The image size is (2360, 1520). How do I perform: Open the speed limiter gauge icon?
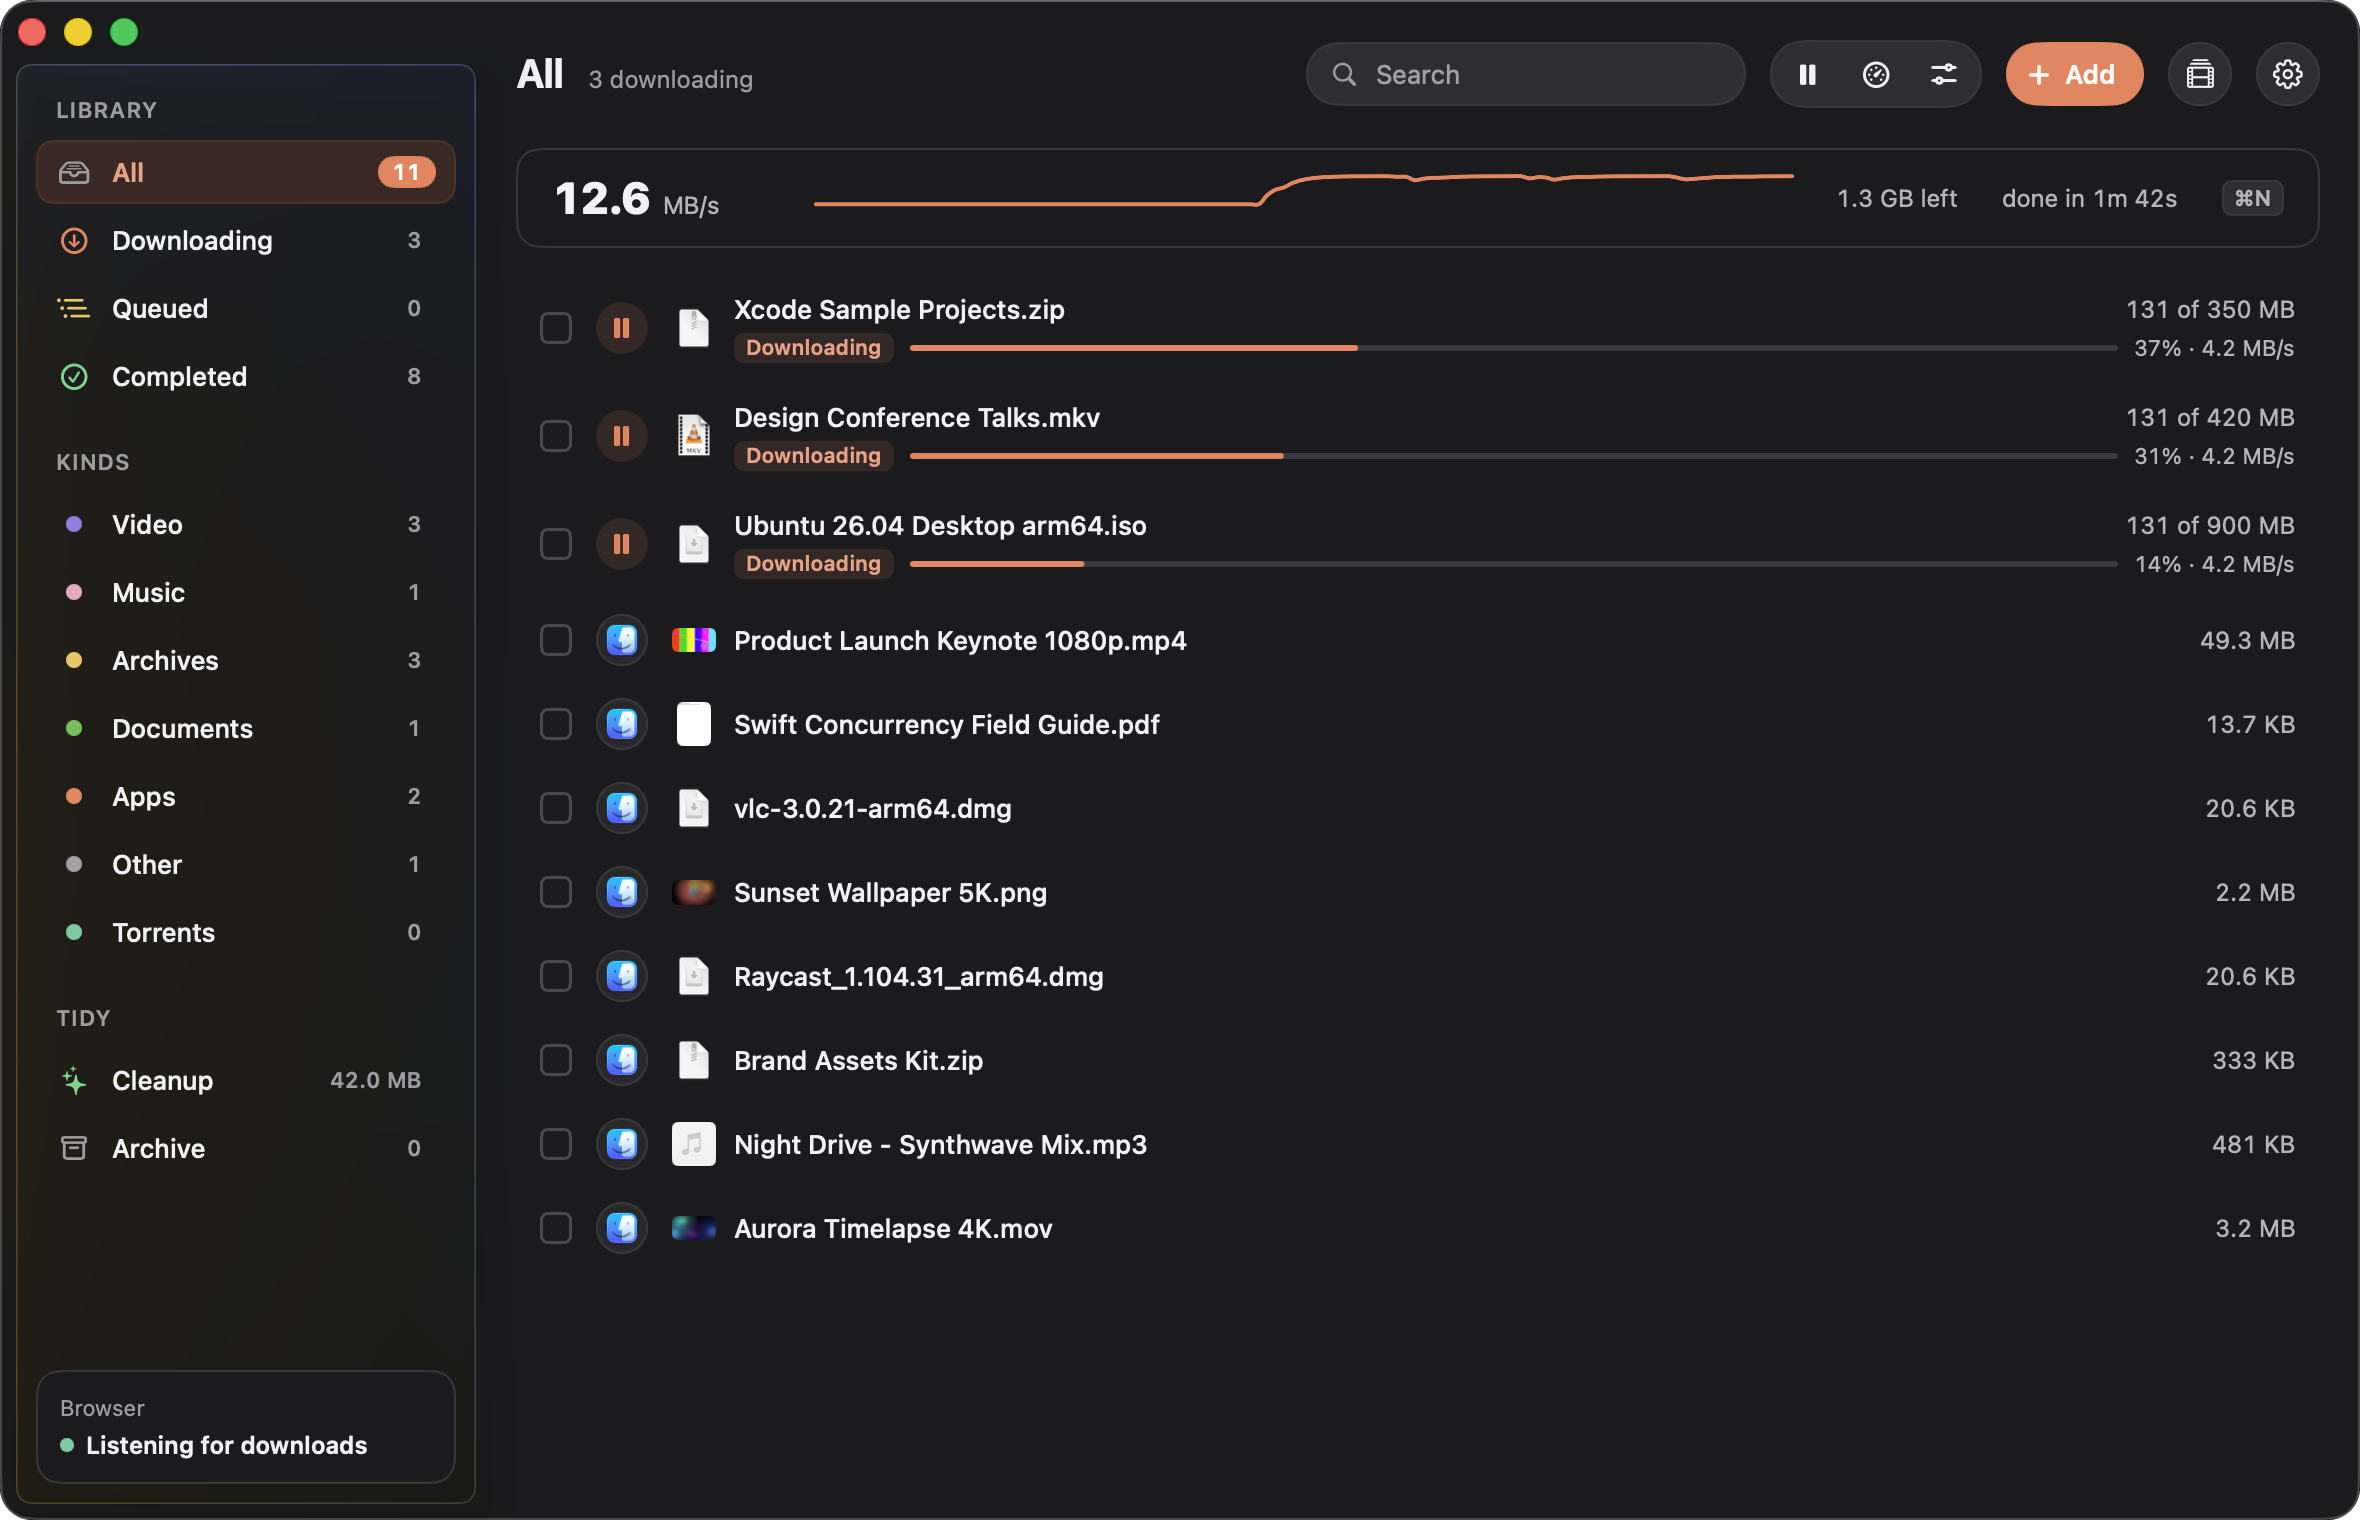pos(1876,75)
